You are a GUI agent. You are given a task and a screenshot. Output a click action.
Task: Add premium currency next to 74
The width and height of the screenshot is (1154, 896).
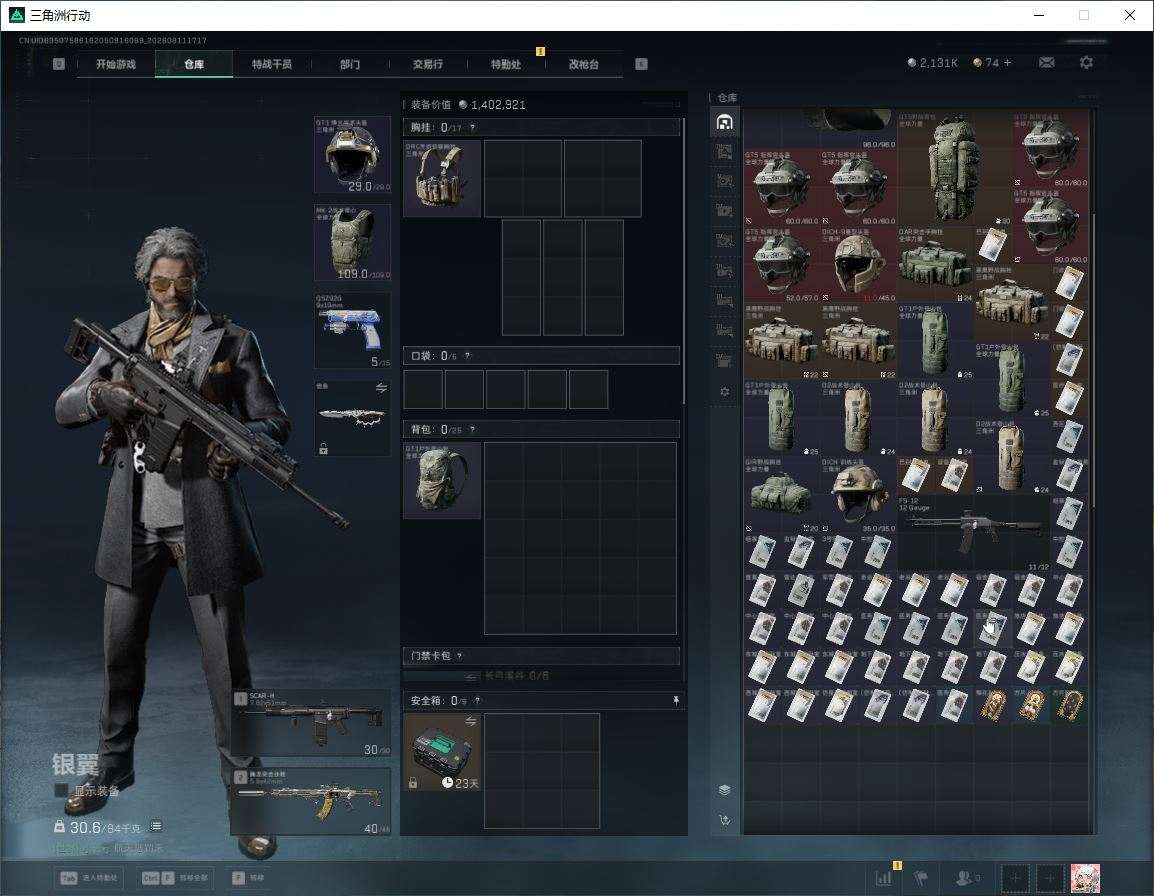(1008, 63)
